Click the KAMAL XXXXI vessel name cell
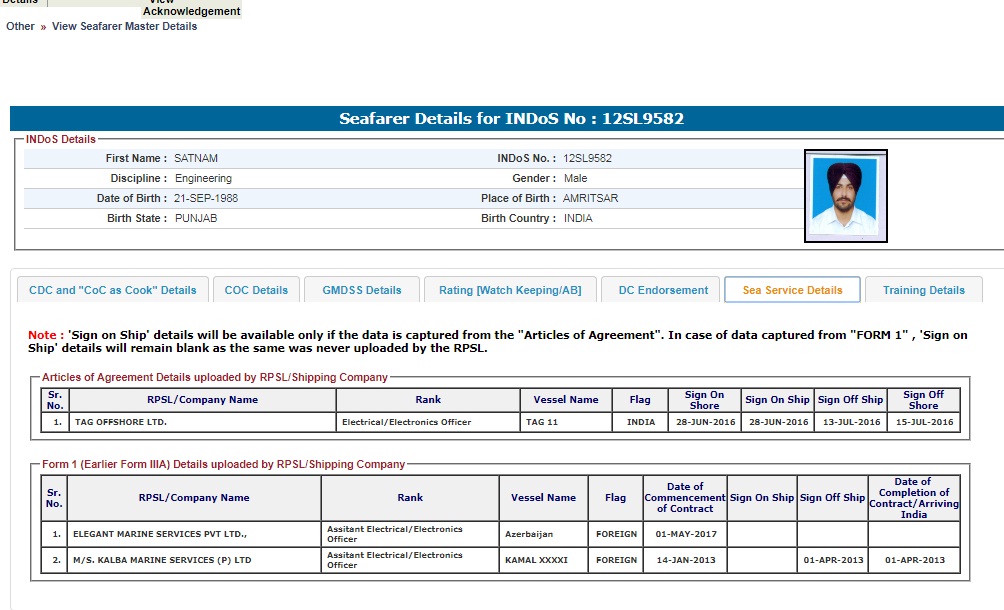 [x=536, y=560]
